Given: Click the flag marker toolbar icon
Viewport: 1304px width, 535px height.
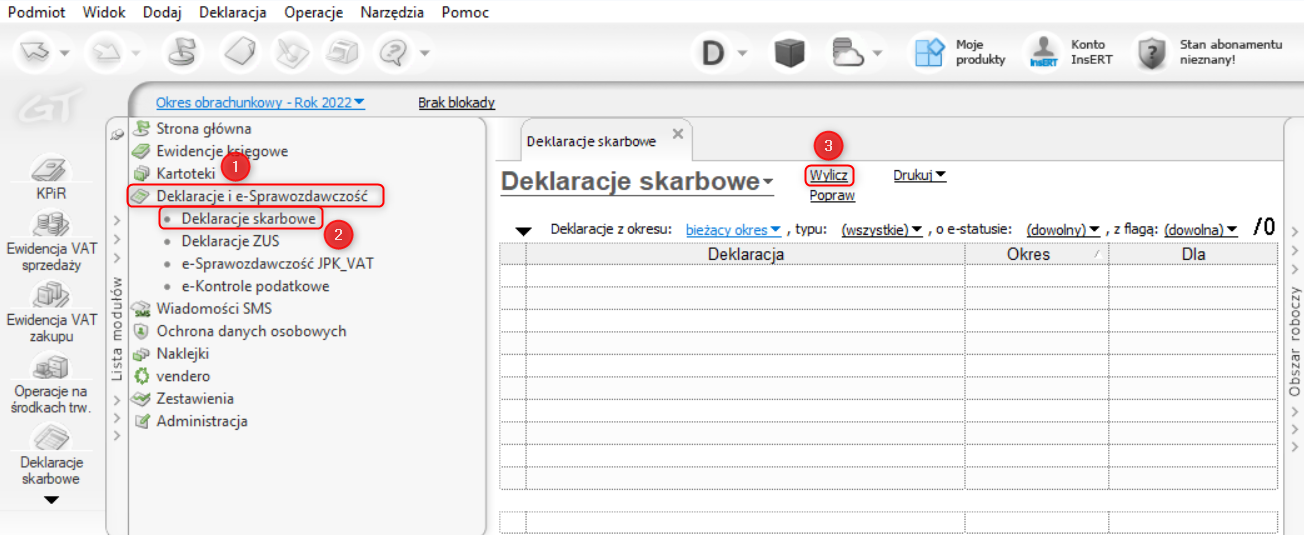Looking at the screenshot, I should (183, 52).
